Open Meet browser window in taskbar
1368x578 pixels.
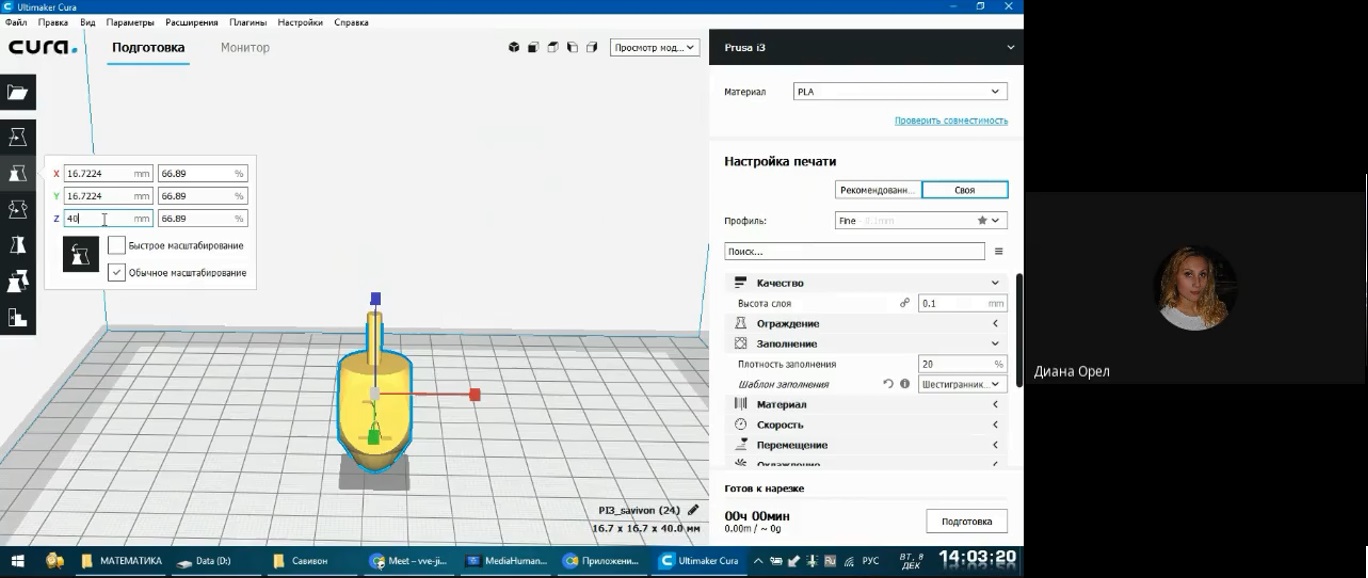click(409, 561)
